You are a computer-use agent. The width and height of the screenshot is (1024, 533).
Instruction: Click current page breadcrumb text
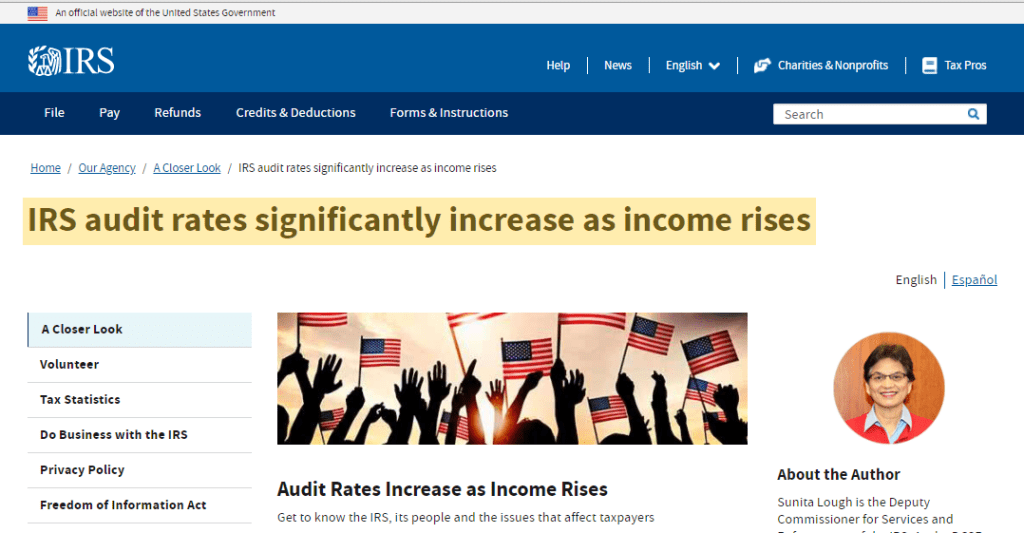pos(367,168)
